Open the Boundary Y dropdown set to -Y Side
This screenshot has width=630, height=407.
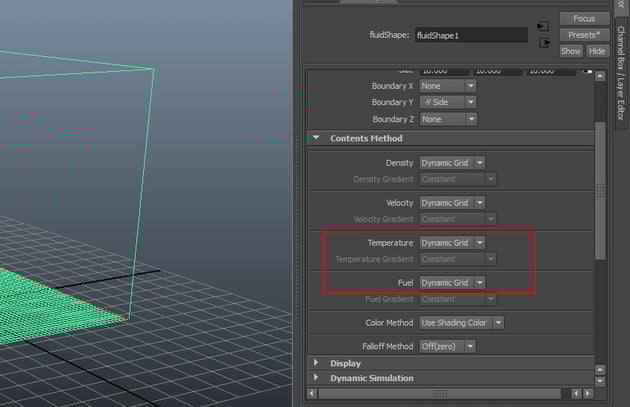click(448, 103)
